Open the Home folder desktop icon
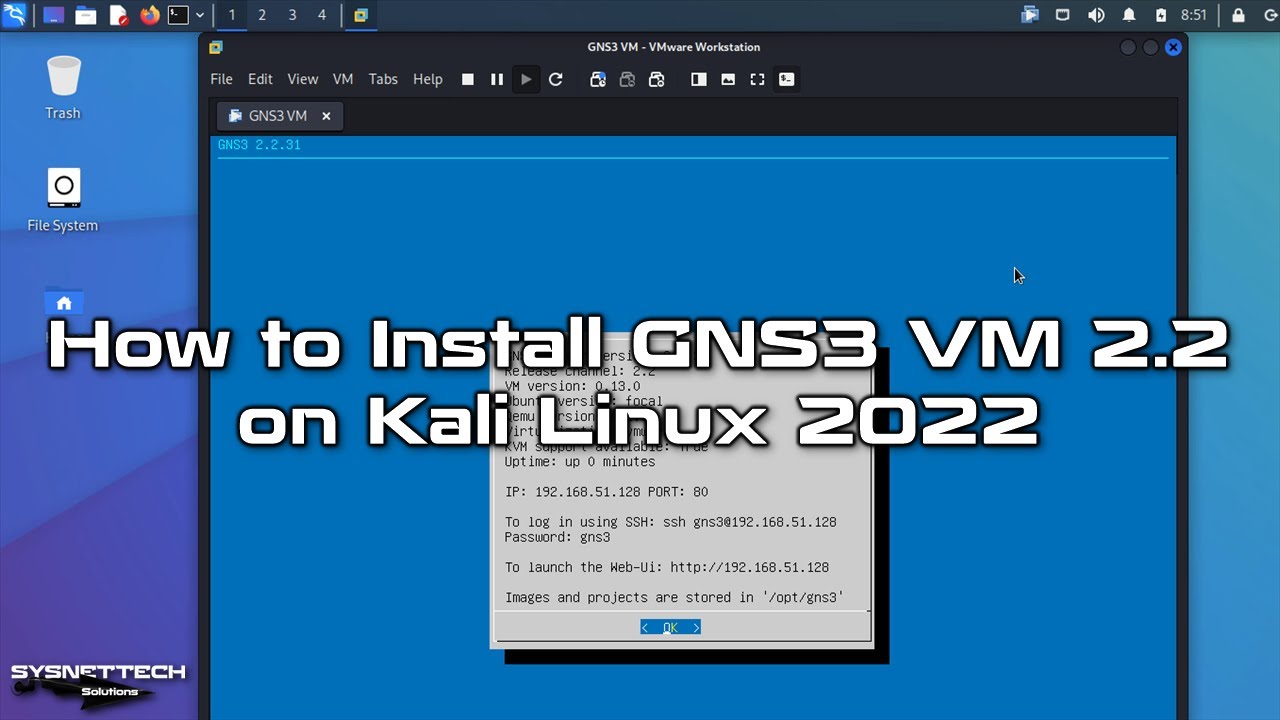 click(64, 302)
